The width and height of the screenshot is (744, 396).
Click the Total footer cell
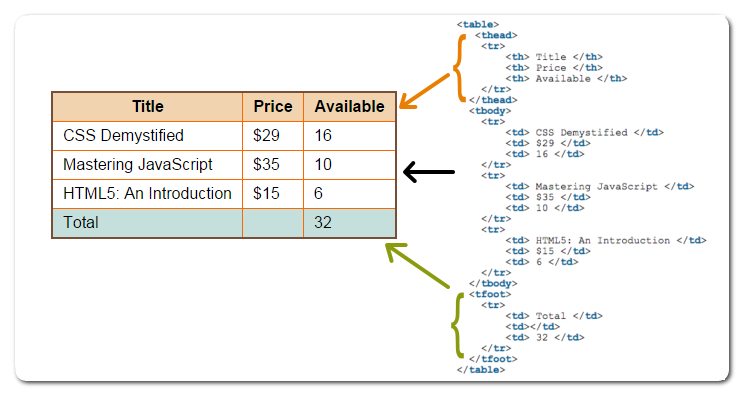[x=148, y=222]
